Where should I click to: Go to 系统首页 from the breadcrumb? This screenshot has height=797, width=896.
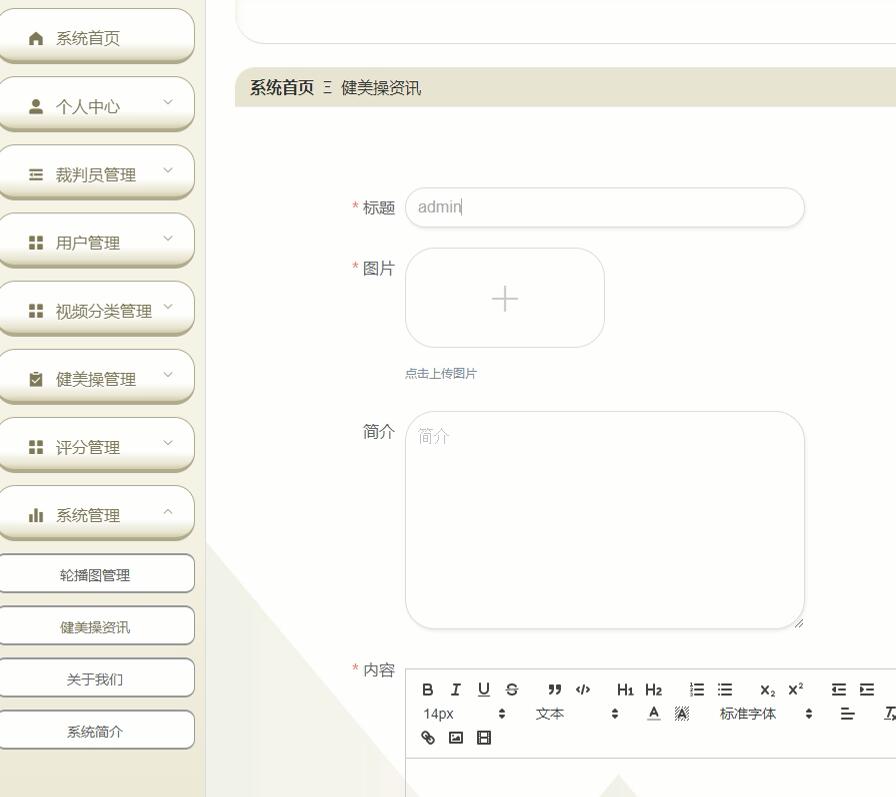(x=280, y=87)
